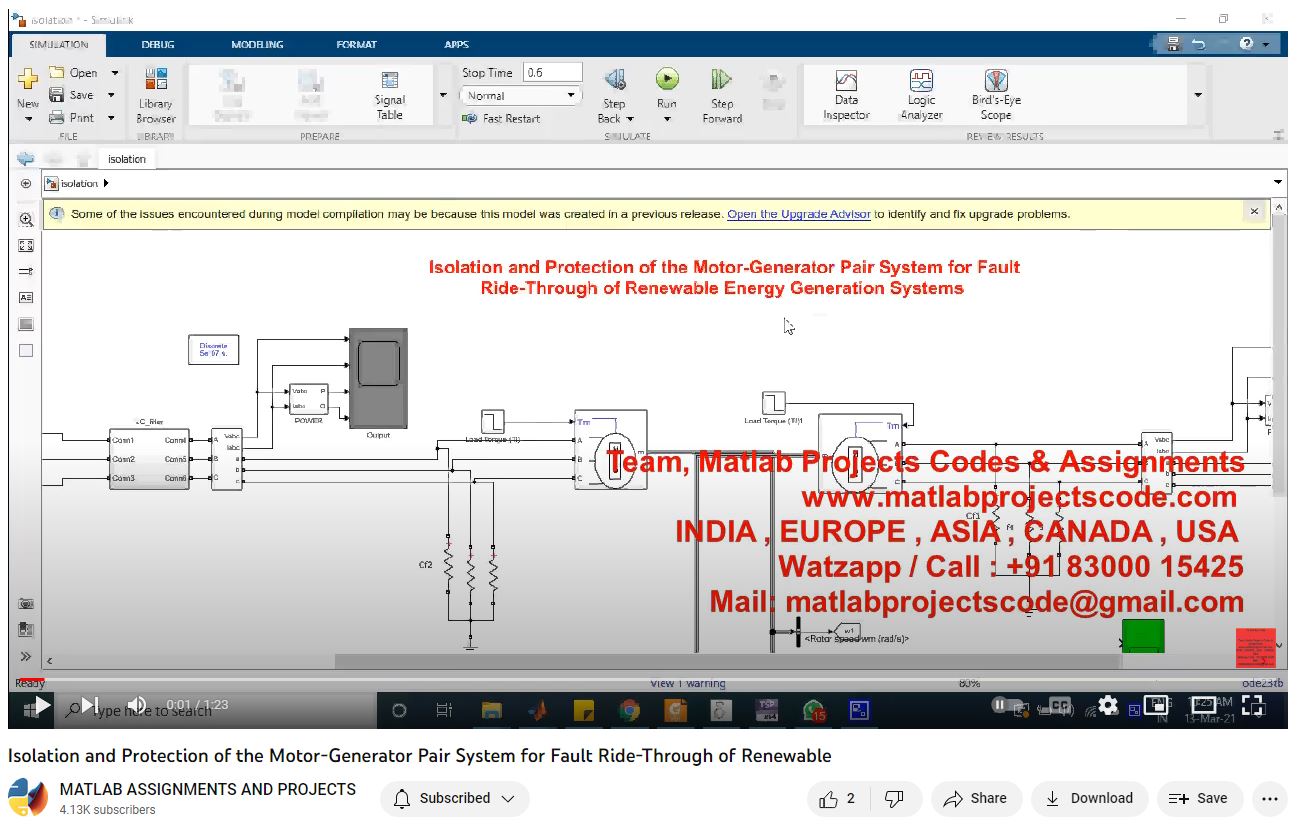Image resolution: width=1297 pixels, height=828 pixels.
Task: Expand the left palette double-chevron
Action: click(x=26, y=656)
